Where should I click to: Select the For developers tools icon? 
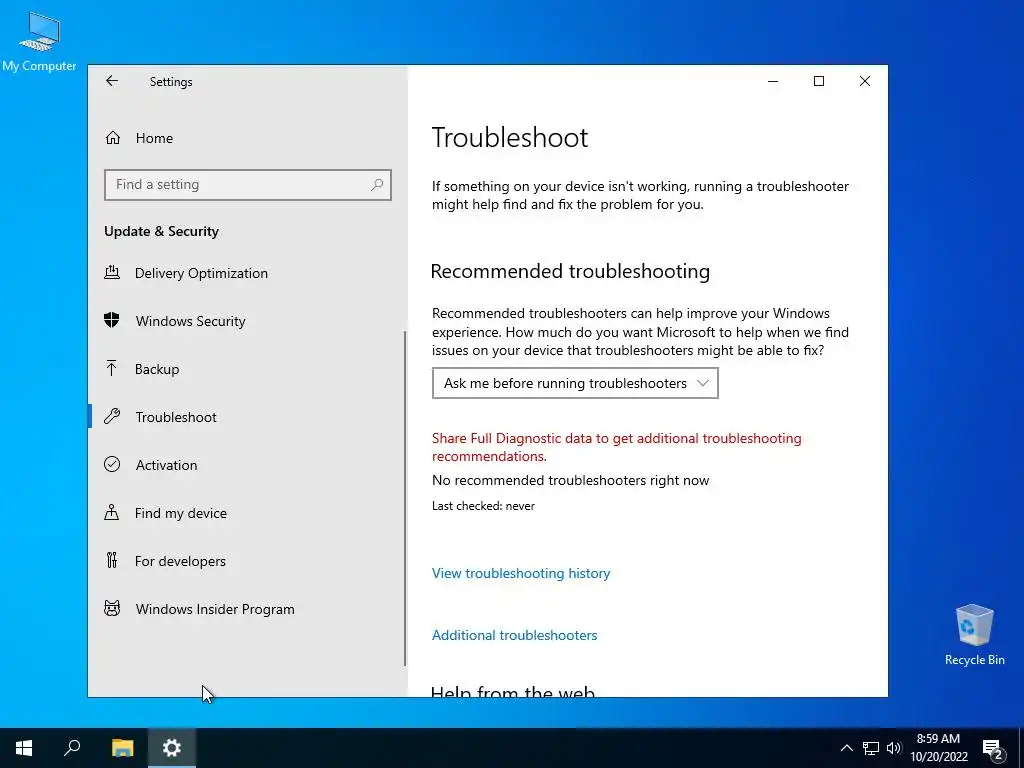point(112,560)
